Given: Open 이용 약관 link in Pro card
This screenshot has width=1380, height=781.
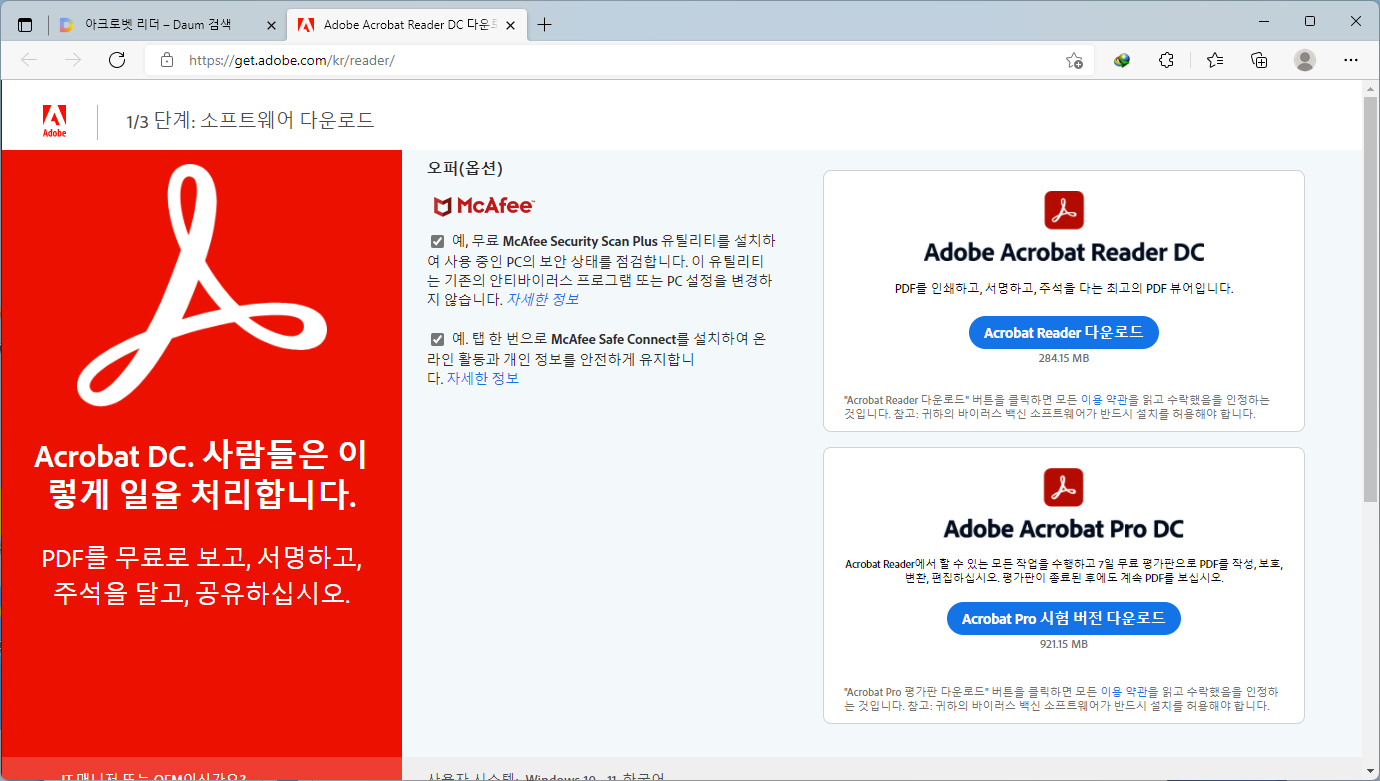Looking at the screenshot, I should (1122, 692).
